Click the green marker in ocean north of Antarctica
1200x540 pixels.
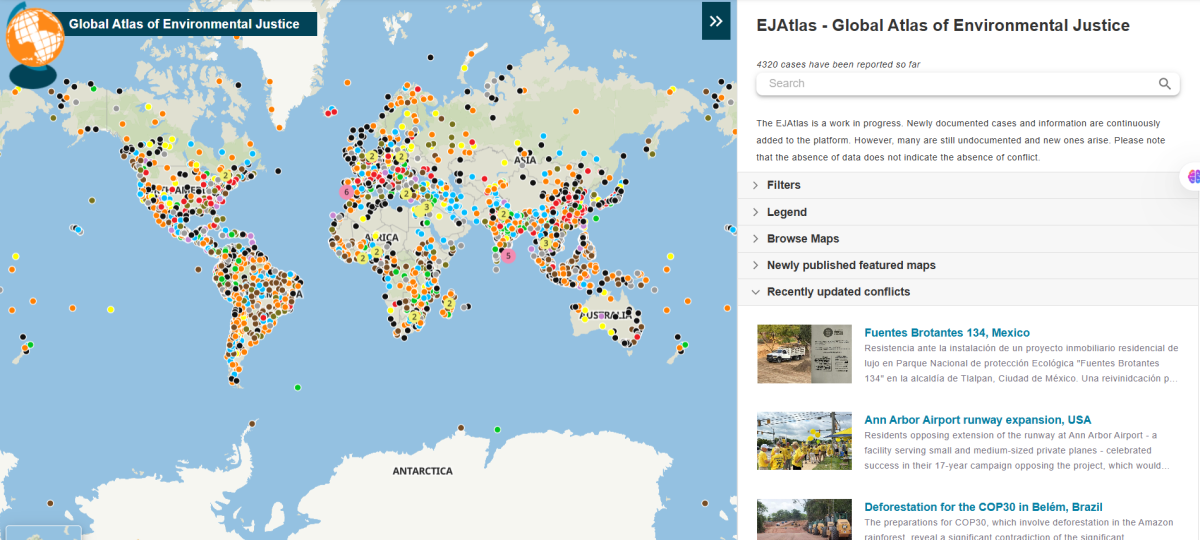[x=497, y=430]
